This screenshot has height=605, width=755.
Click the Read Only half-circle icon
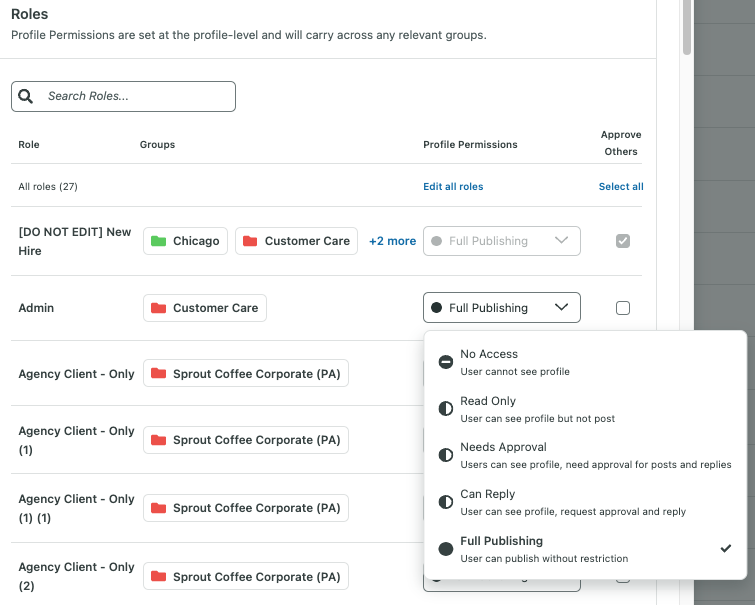(x=446, y=409)
